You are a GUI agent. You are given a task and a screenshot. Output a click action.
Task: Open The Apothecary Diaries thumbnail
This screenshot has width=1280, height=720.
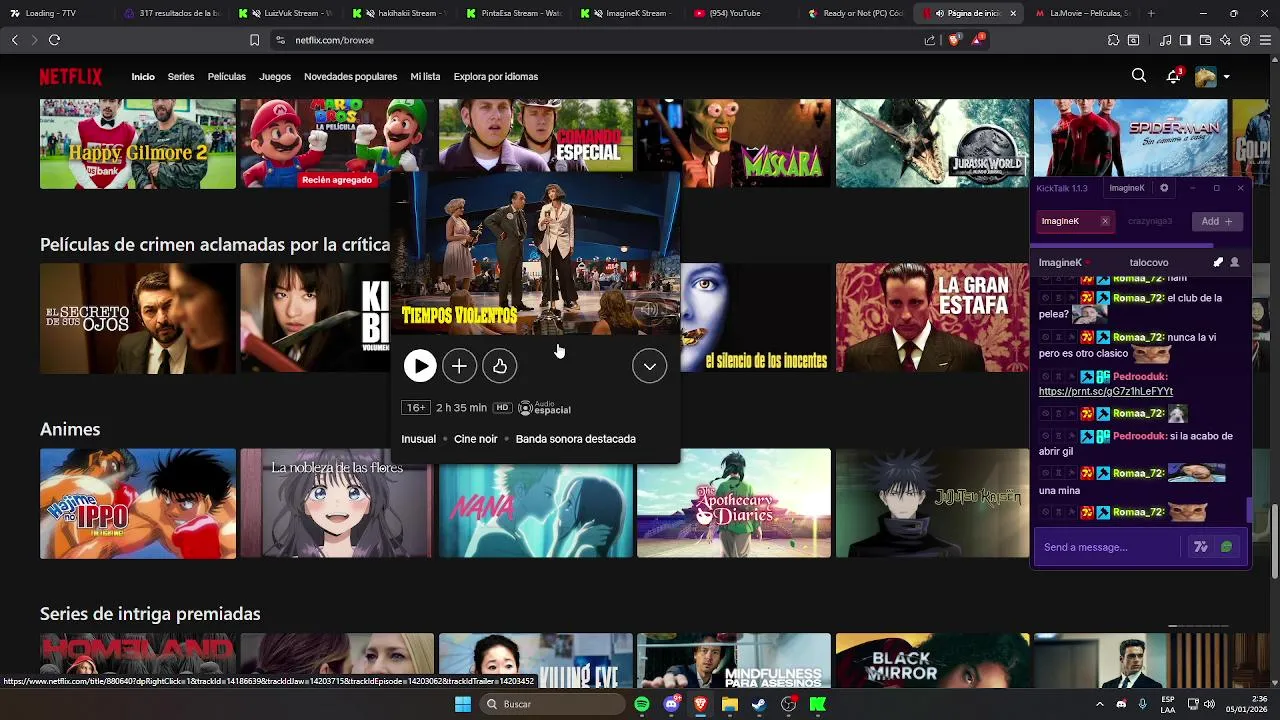click(x=734, y=503)
